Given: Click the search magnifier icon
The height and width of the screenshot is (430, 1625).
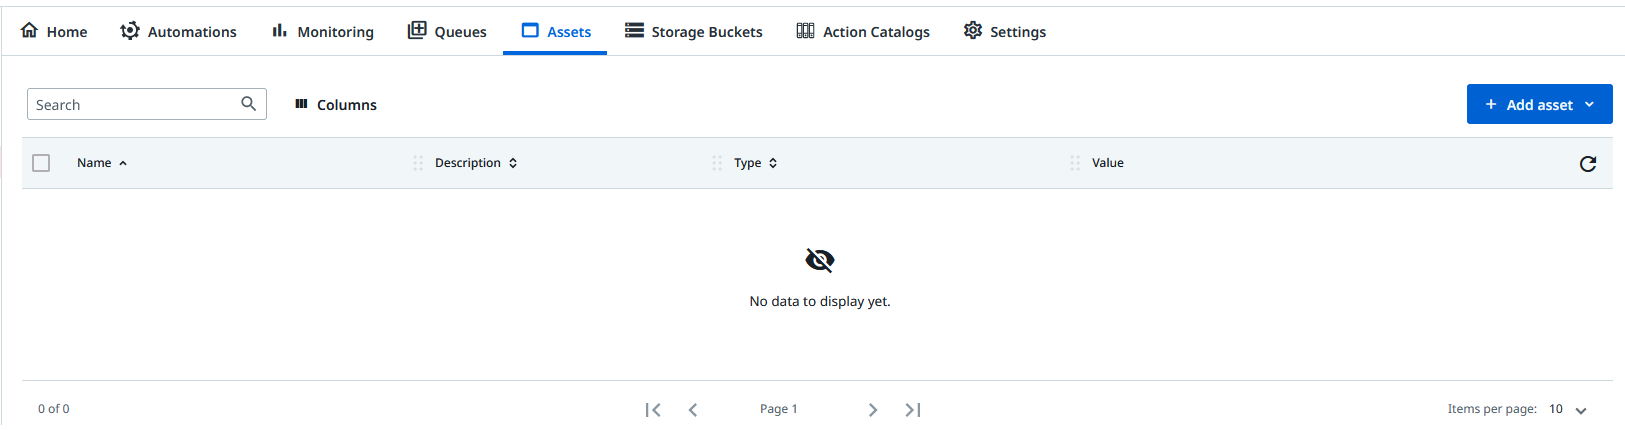Looking at the screenshot, I should coord(248,104).
